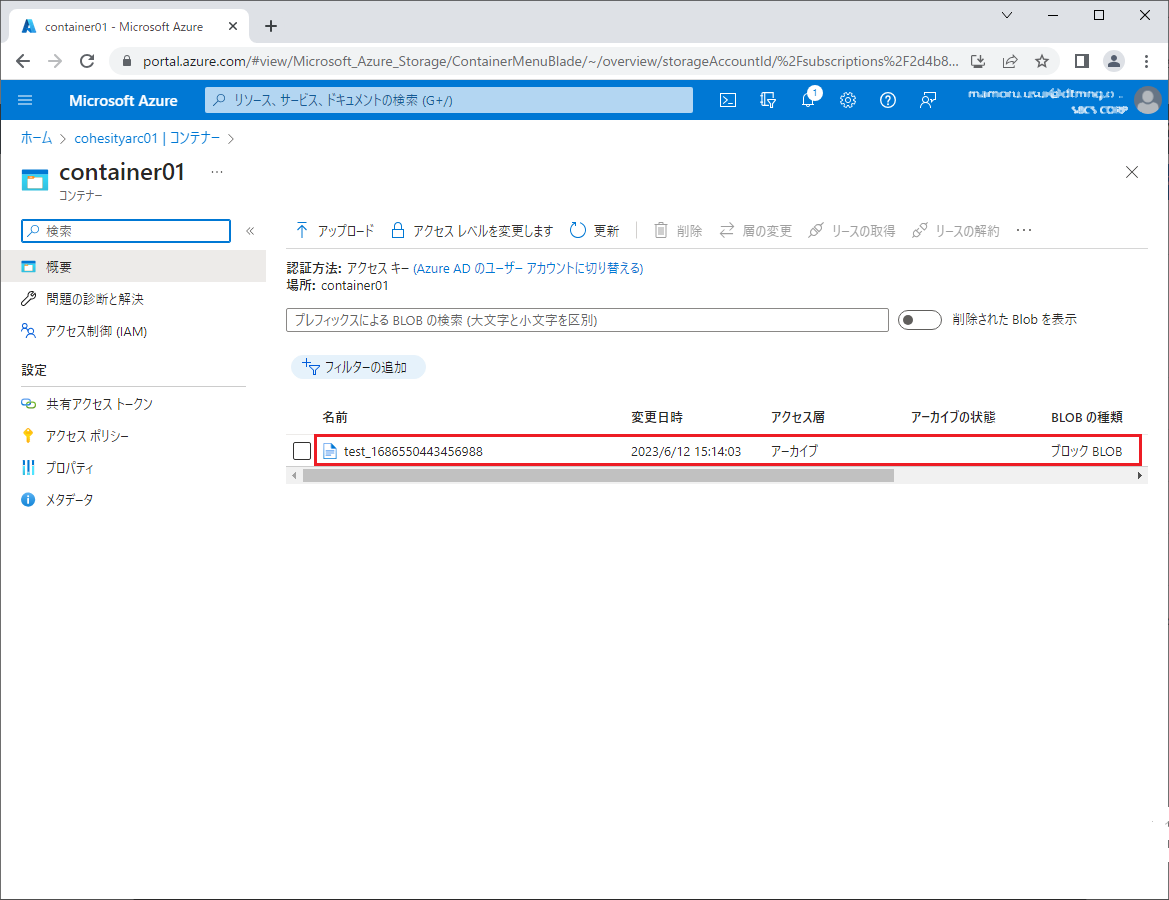Close the container01 browser tab
Viewport: 1169px width, 900px height.
click(233, 26)
